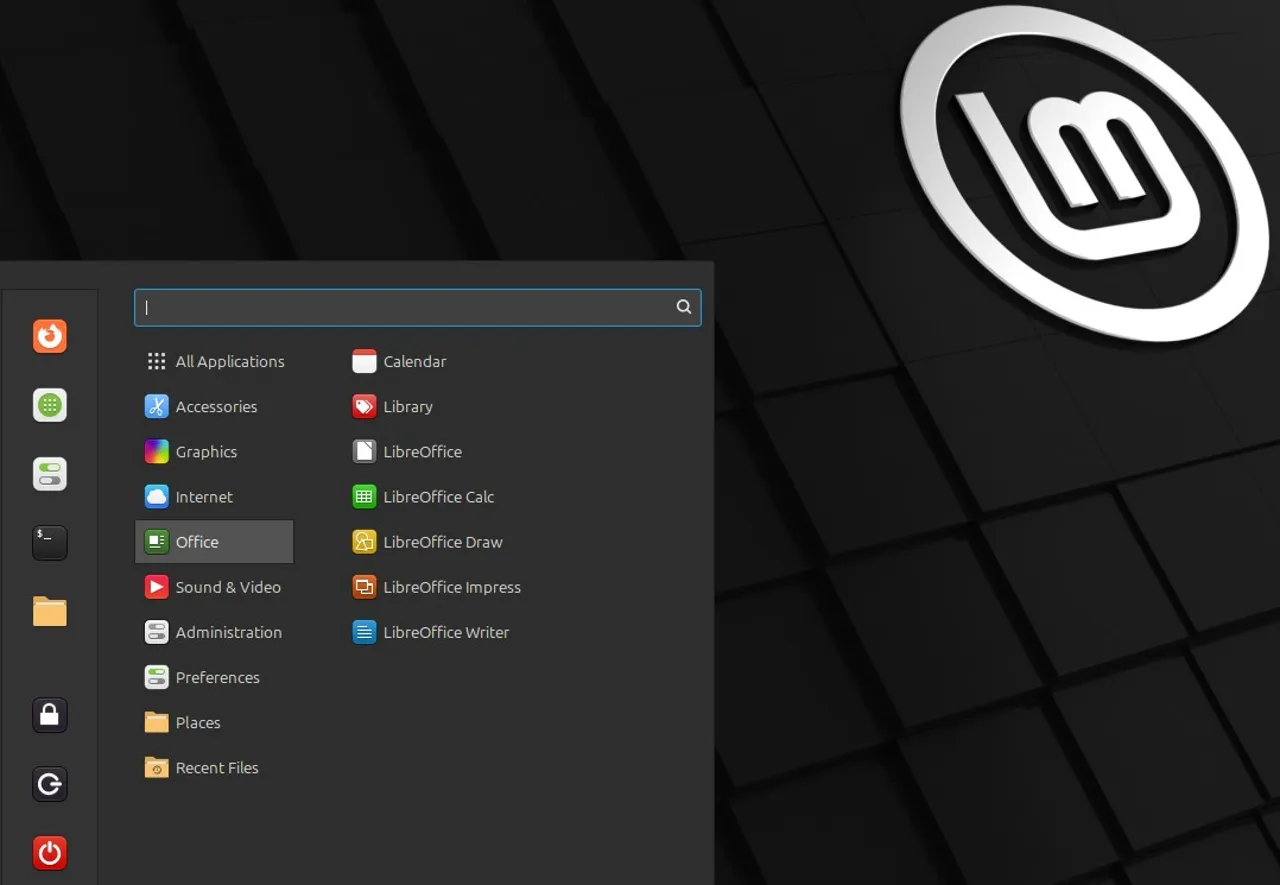Launch Software Manager from favorites sidebar
1280x885 pixels.
pyautogui.click(x=50, y=405)
